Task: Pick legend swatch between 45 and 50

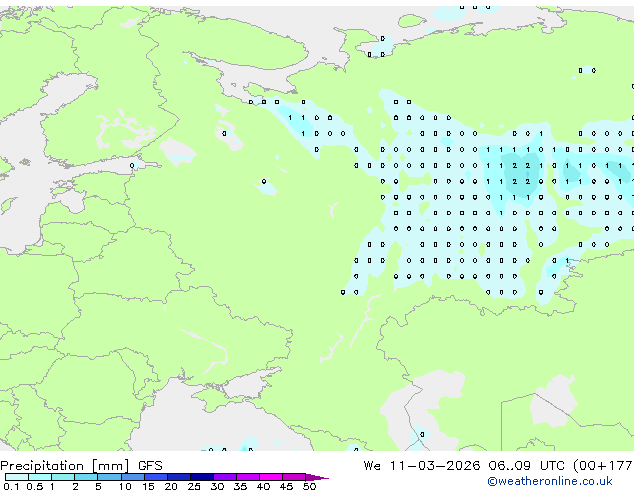Action: (x=294, y=477)
